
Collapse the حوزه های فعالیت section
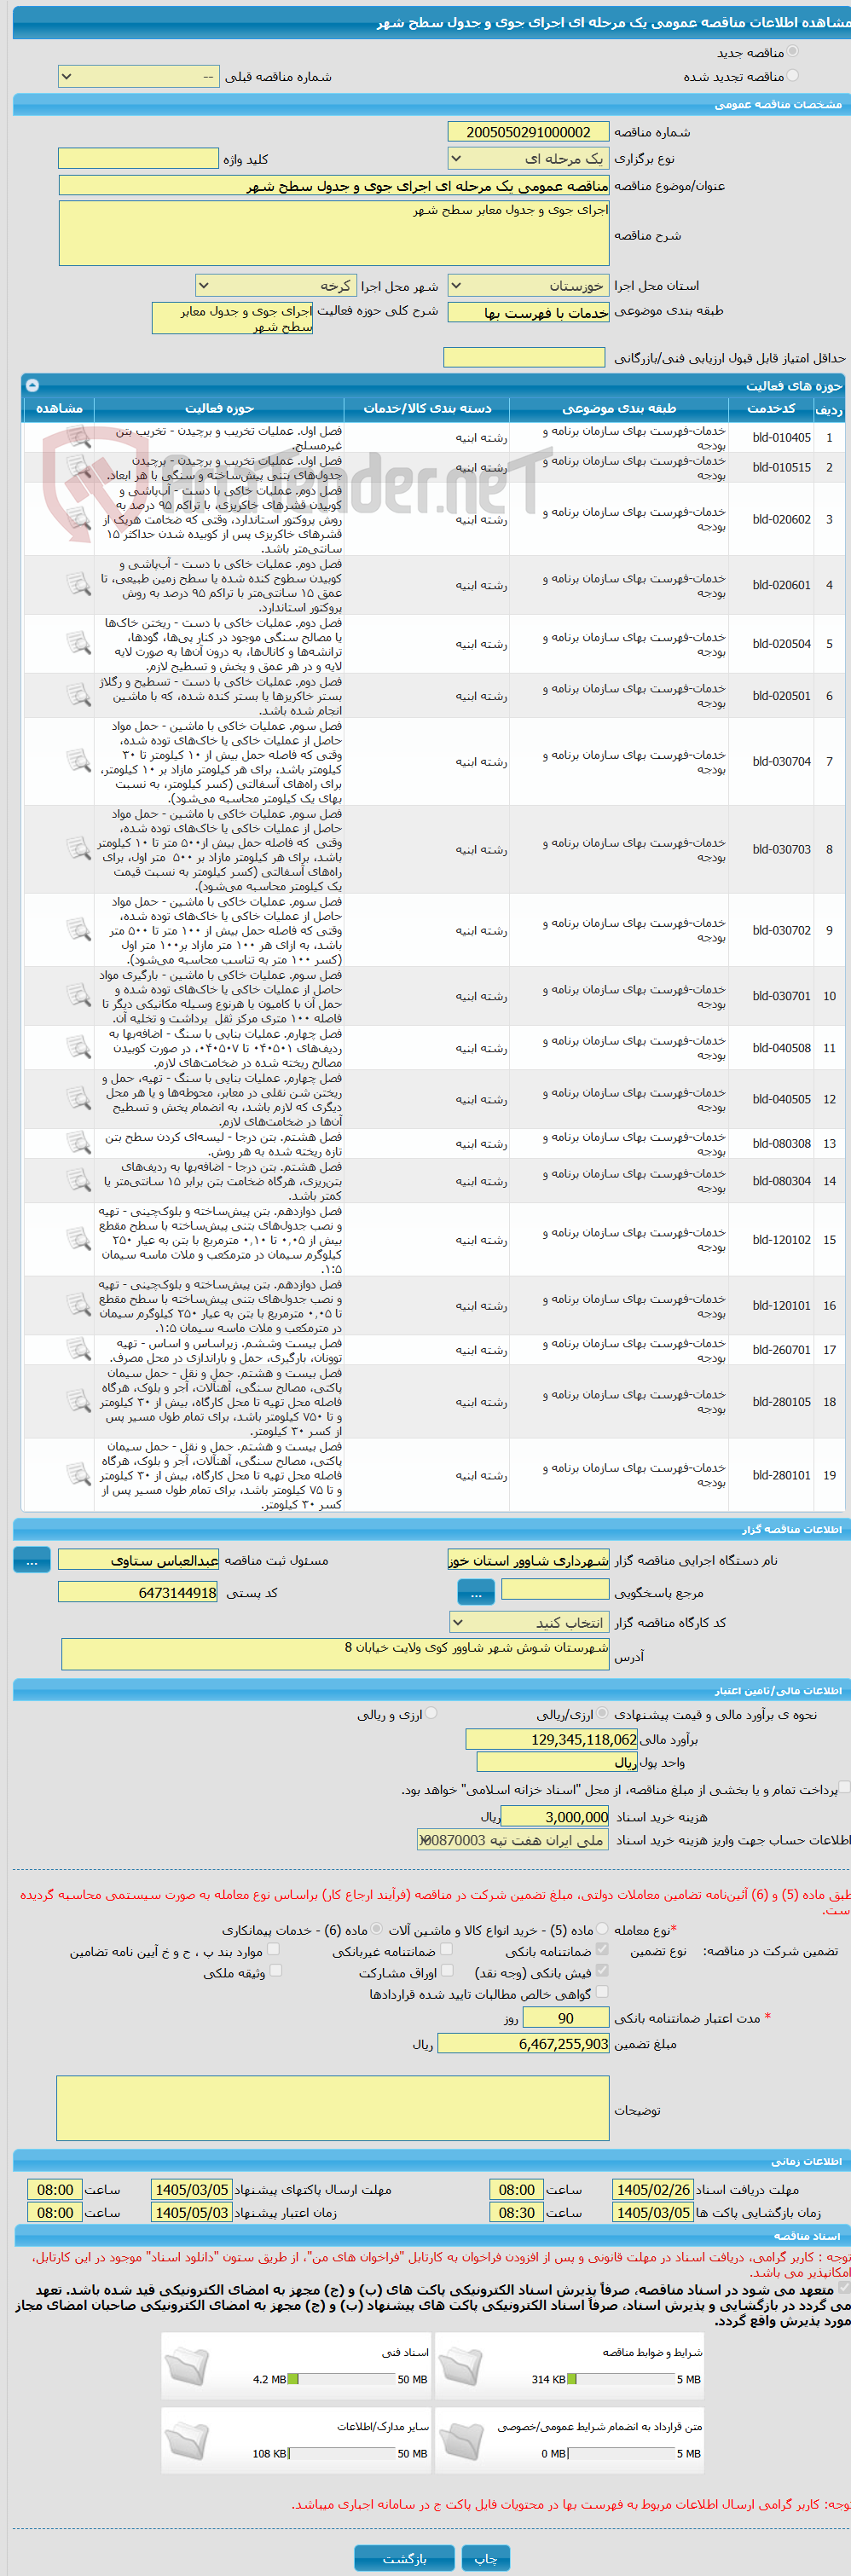pyautogui.click(x=32, y=385)
